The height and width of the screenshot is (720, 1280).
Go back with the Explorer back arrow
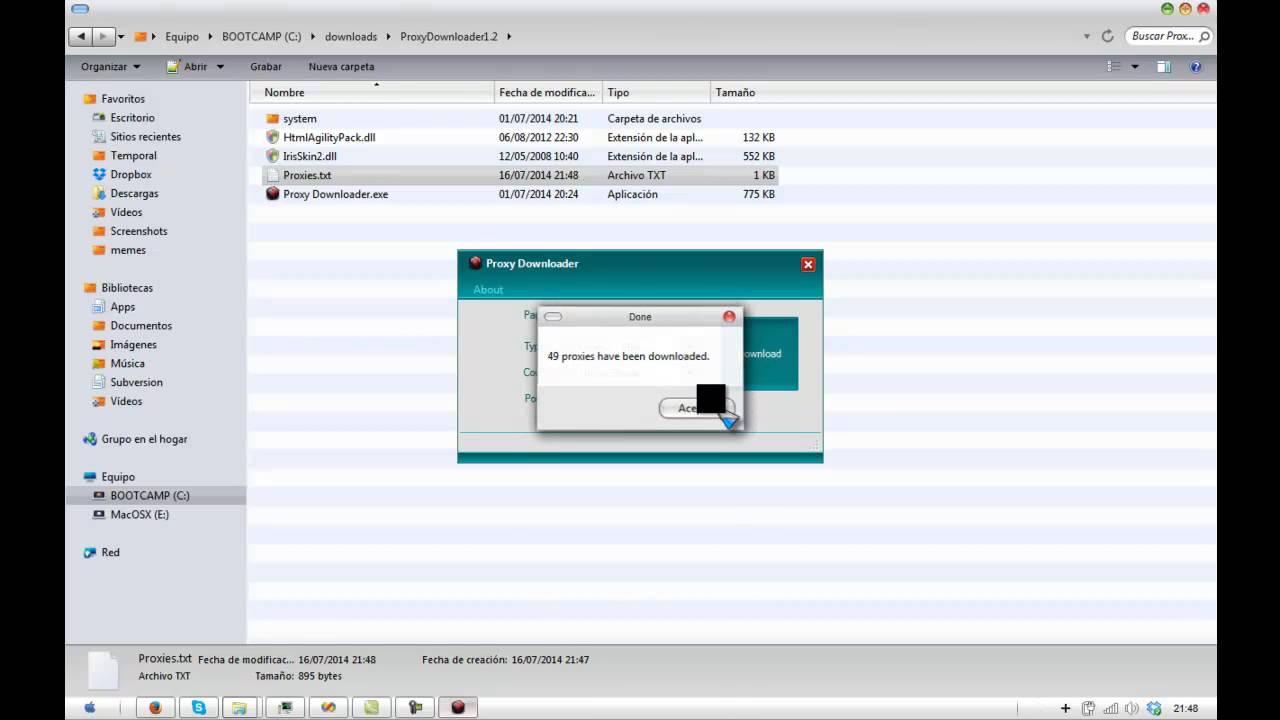click(80, 36)
